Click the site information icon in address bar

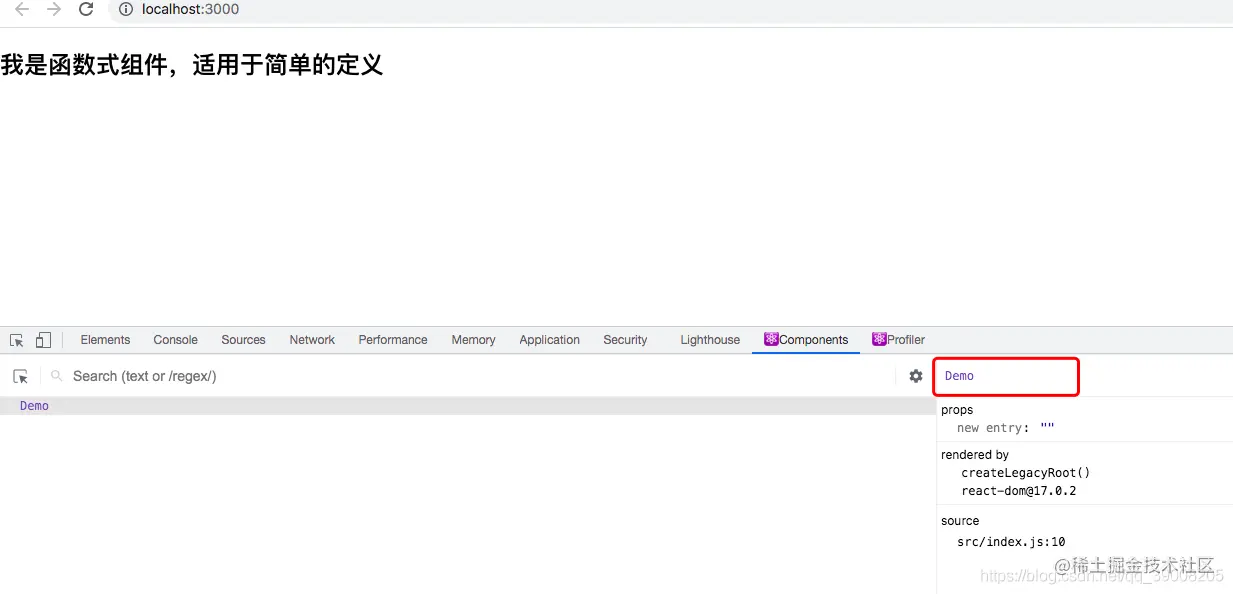click(x=125, y=10)
